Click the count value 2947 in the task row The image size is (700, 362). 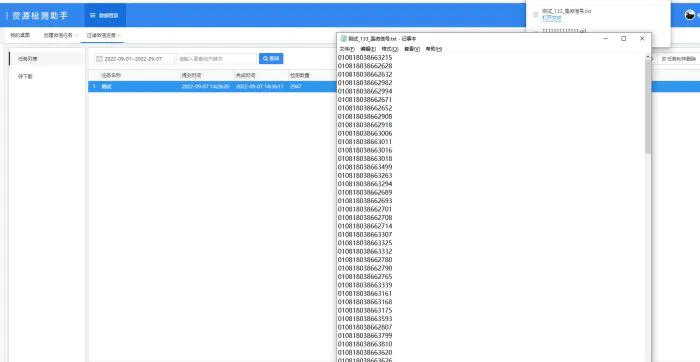[296, 86]
